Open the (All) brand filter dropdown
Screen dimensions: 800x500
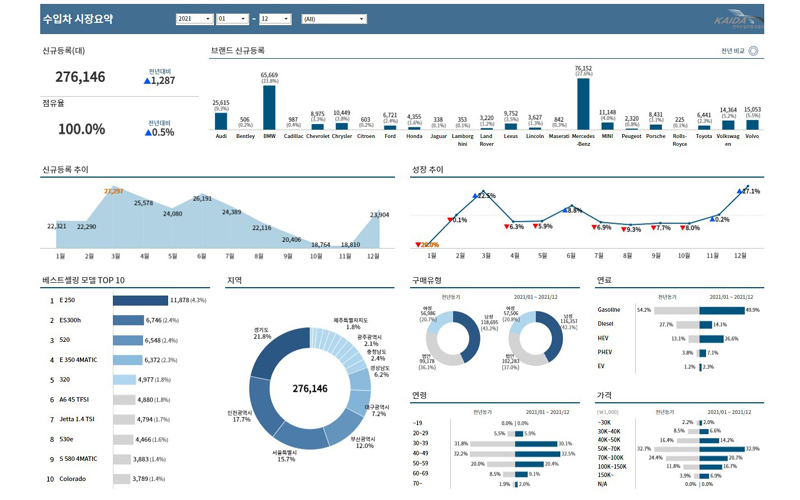coord(334,19)
